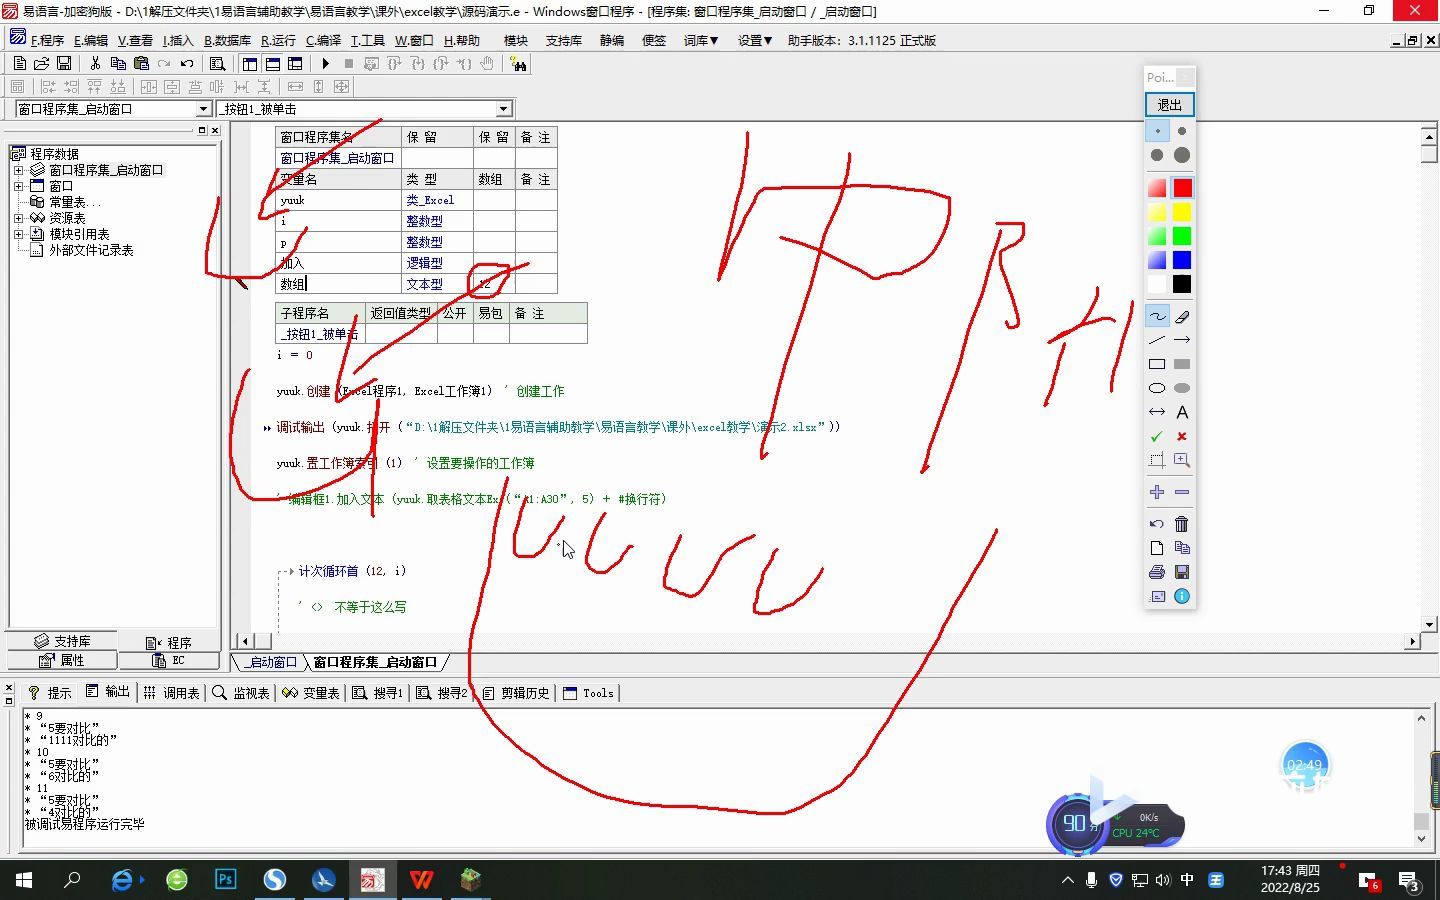The image size is (1440, 900).
Task: Expand the 资源表 tree node
Action: click(x=18, y=218)
